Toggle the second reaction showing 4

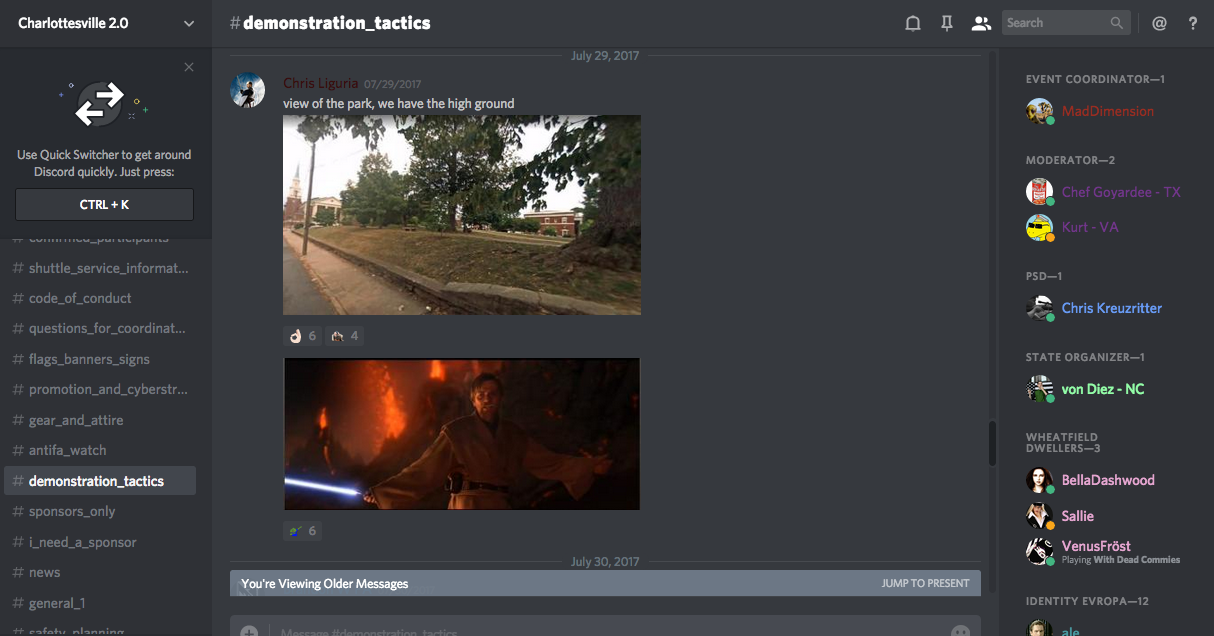click(x=344, y=336)
